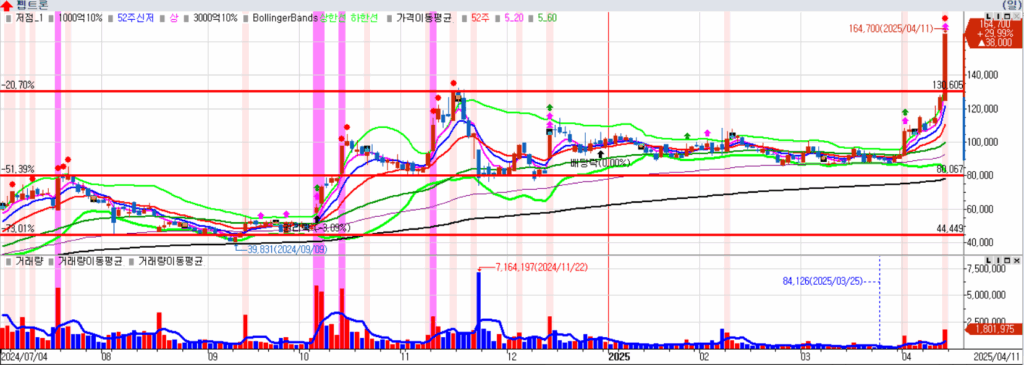Click the red up-arrow icon beside stock name
The height and width of the screenshot is (365, 1024).
(8, 5)
